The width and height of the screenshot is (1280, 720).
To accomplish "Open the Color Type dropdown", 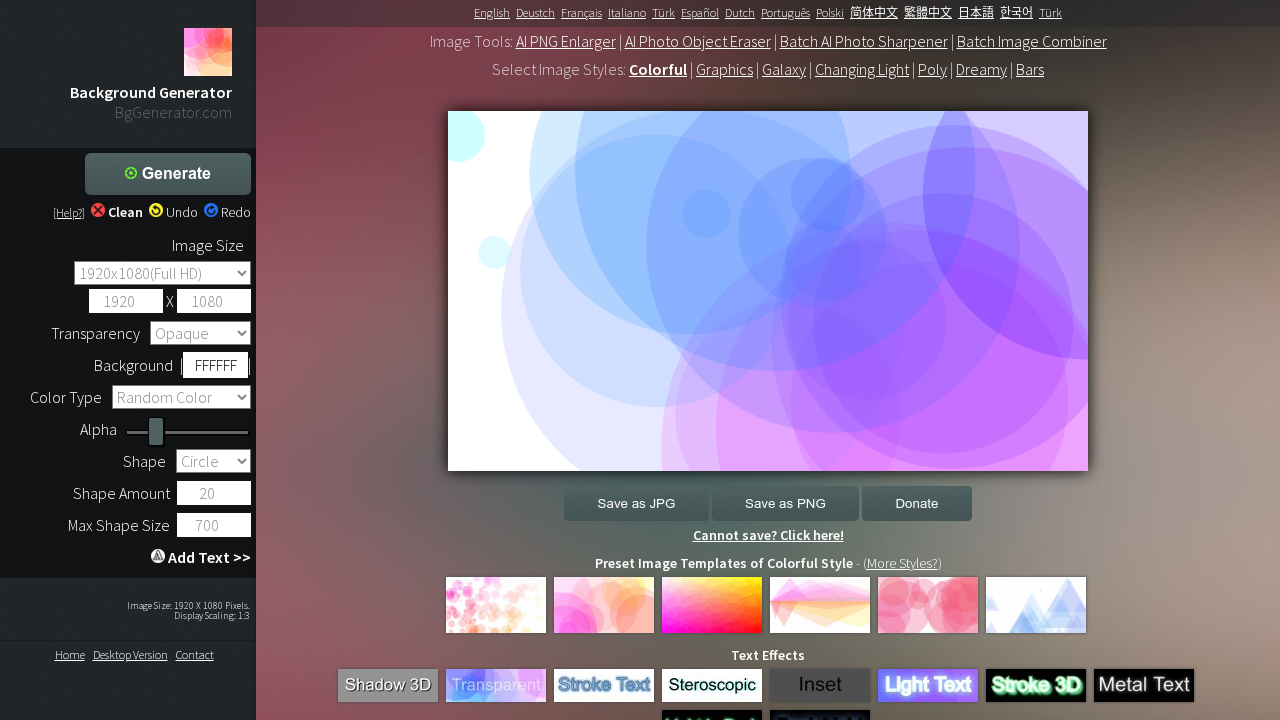I will [181, 397].
